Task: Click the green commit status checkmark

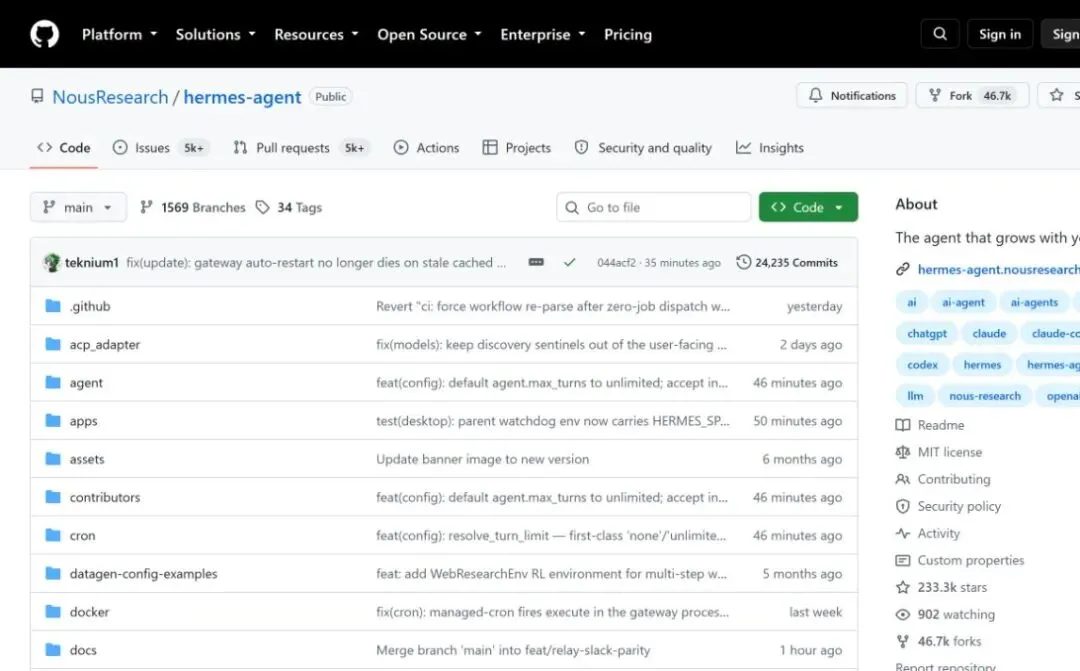Action: click(x=570, y=262)
